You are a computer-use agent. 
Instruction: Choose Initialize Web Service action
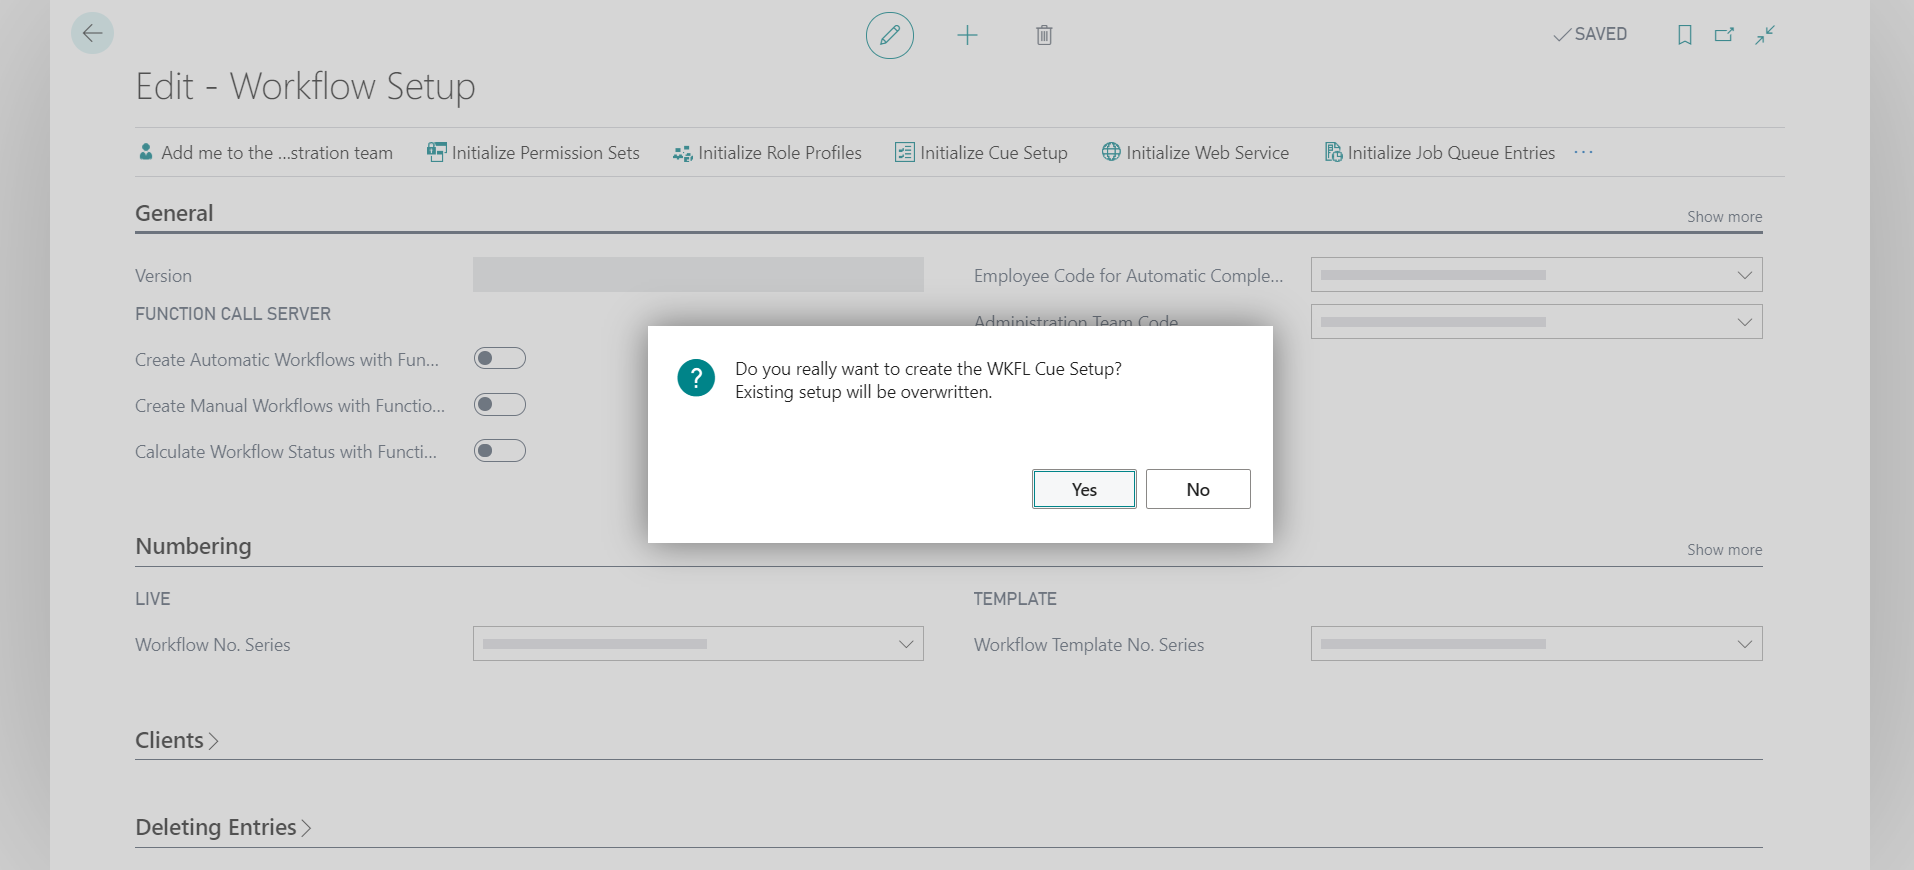[x=1196, y=153]
